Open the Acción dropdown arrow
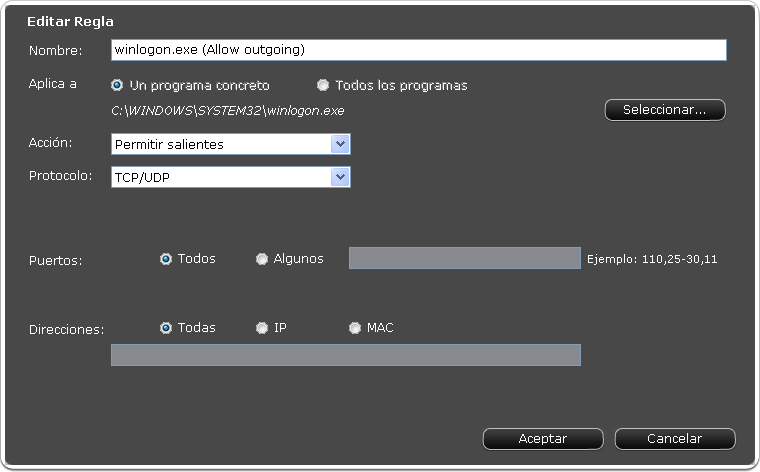 340,144
